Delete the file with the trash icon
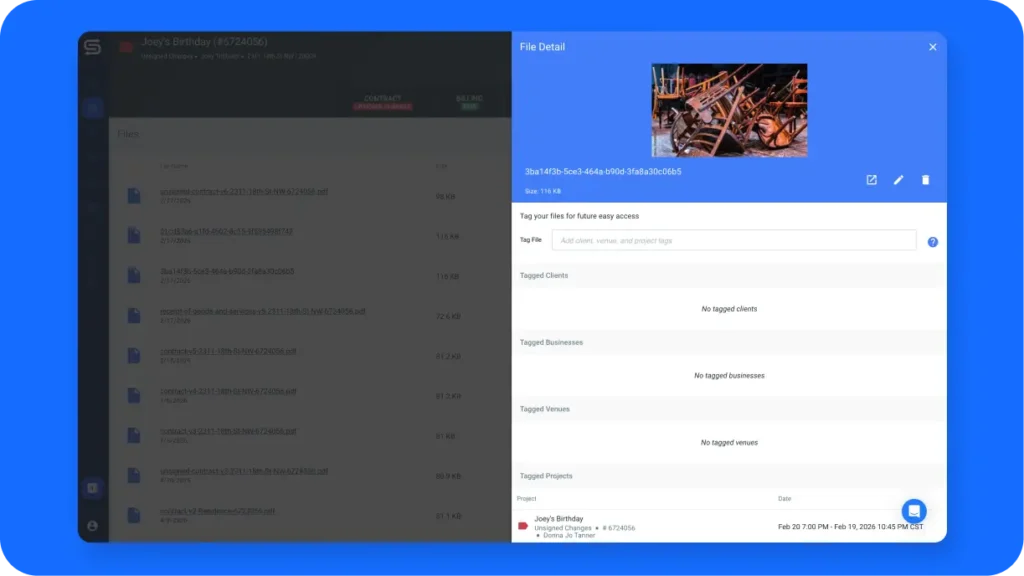This screenshot has height=576, width=1024. pyautogui.click(x=925, y=180)
